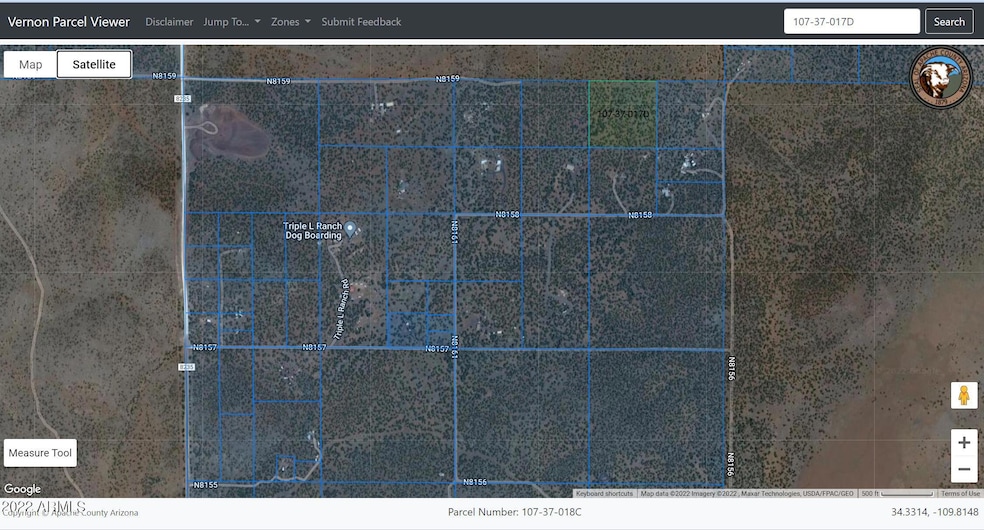984x530 pixels.
Task: Zoom in with the plus button
Action: click(x=963, y=442)
